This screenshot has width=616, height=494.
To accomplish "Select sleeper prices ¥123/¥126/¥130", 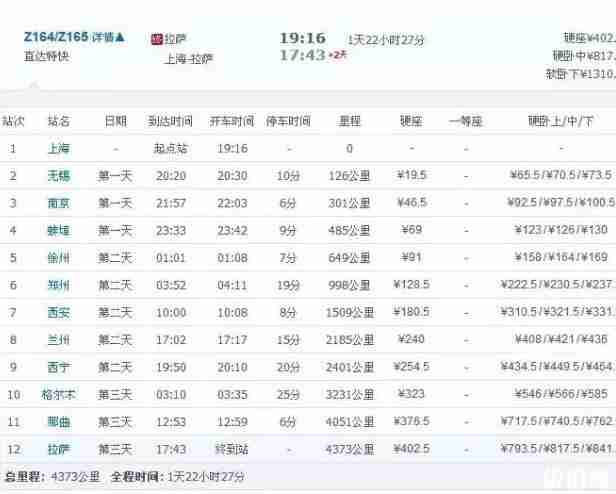I will (x=561, y=230).
